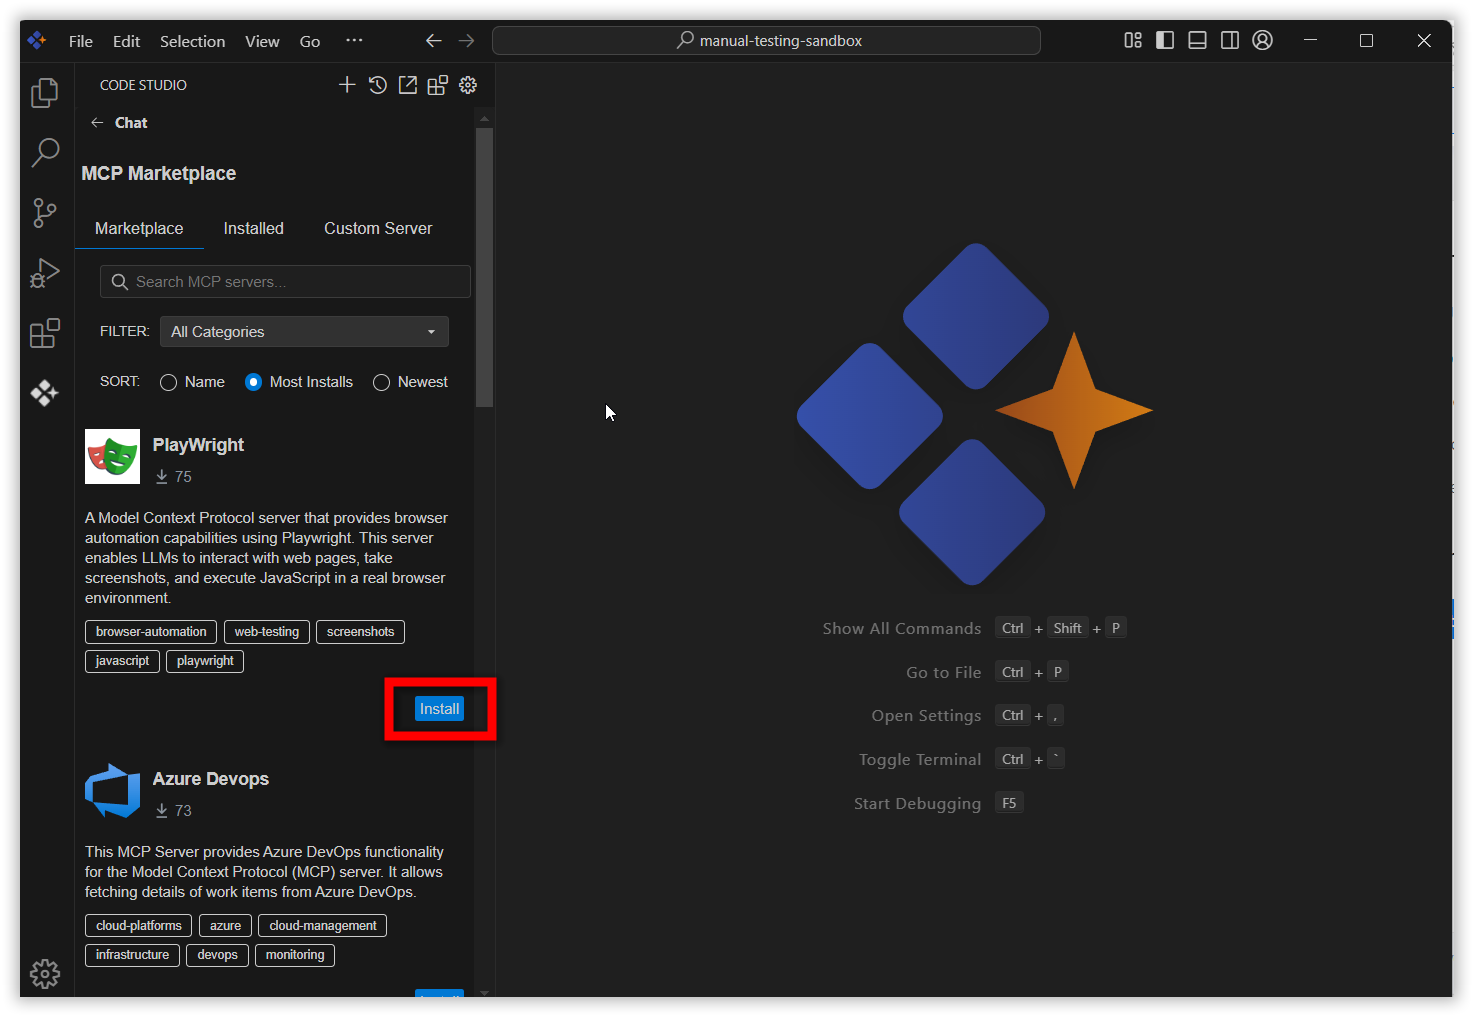
Task: Click the PlayWright server title
Action: click(x=198, y=445)
